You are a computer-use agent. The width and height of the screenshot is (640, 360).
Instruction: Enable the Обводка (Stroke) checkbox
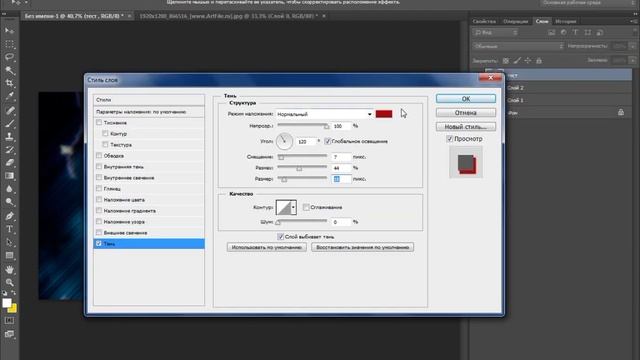(x=99, y=155)
